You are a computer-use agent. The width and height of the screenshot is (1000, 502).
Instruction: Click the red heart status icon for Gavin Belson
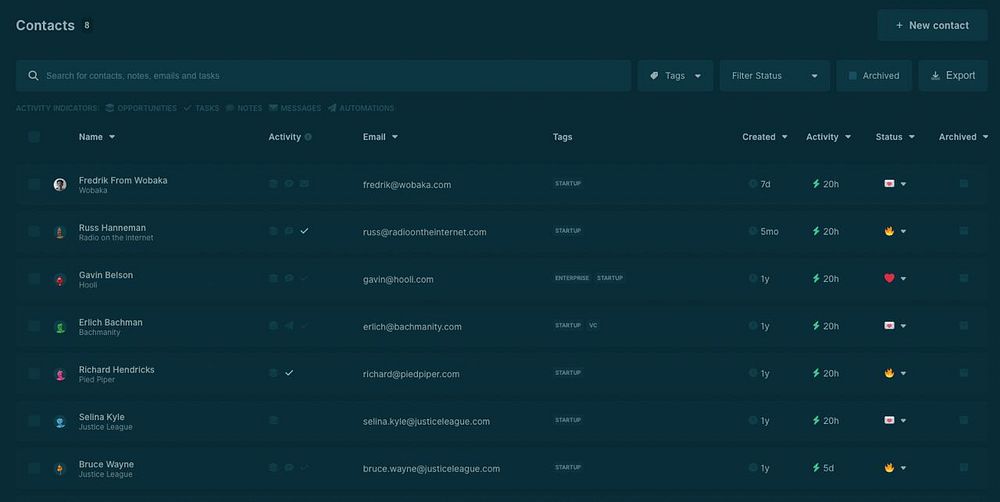click(889, 278)
